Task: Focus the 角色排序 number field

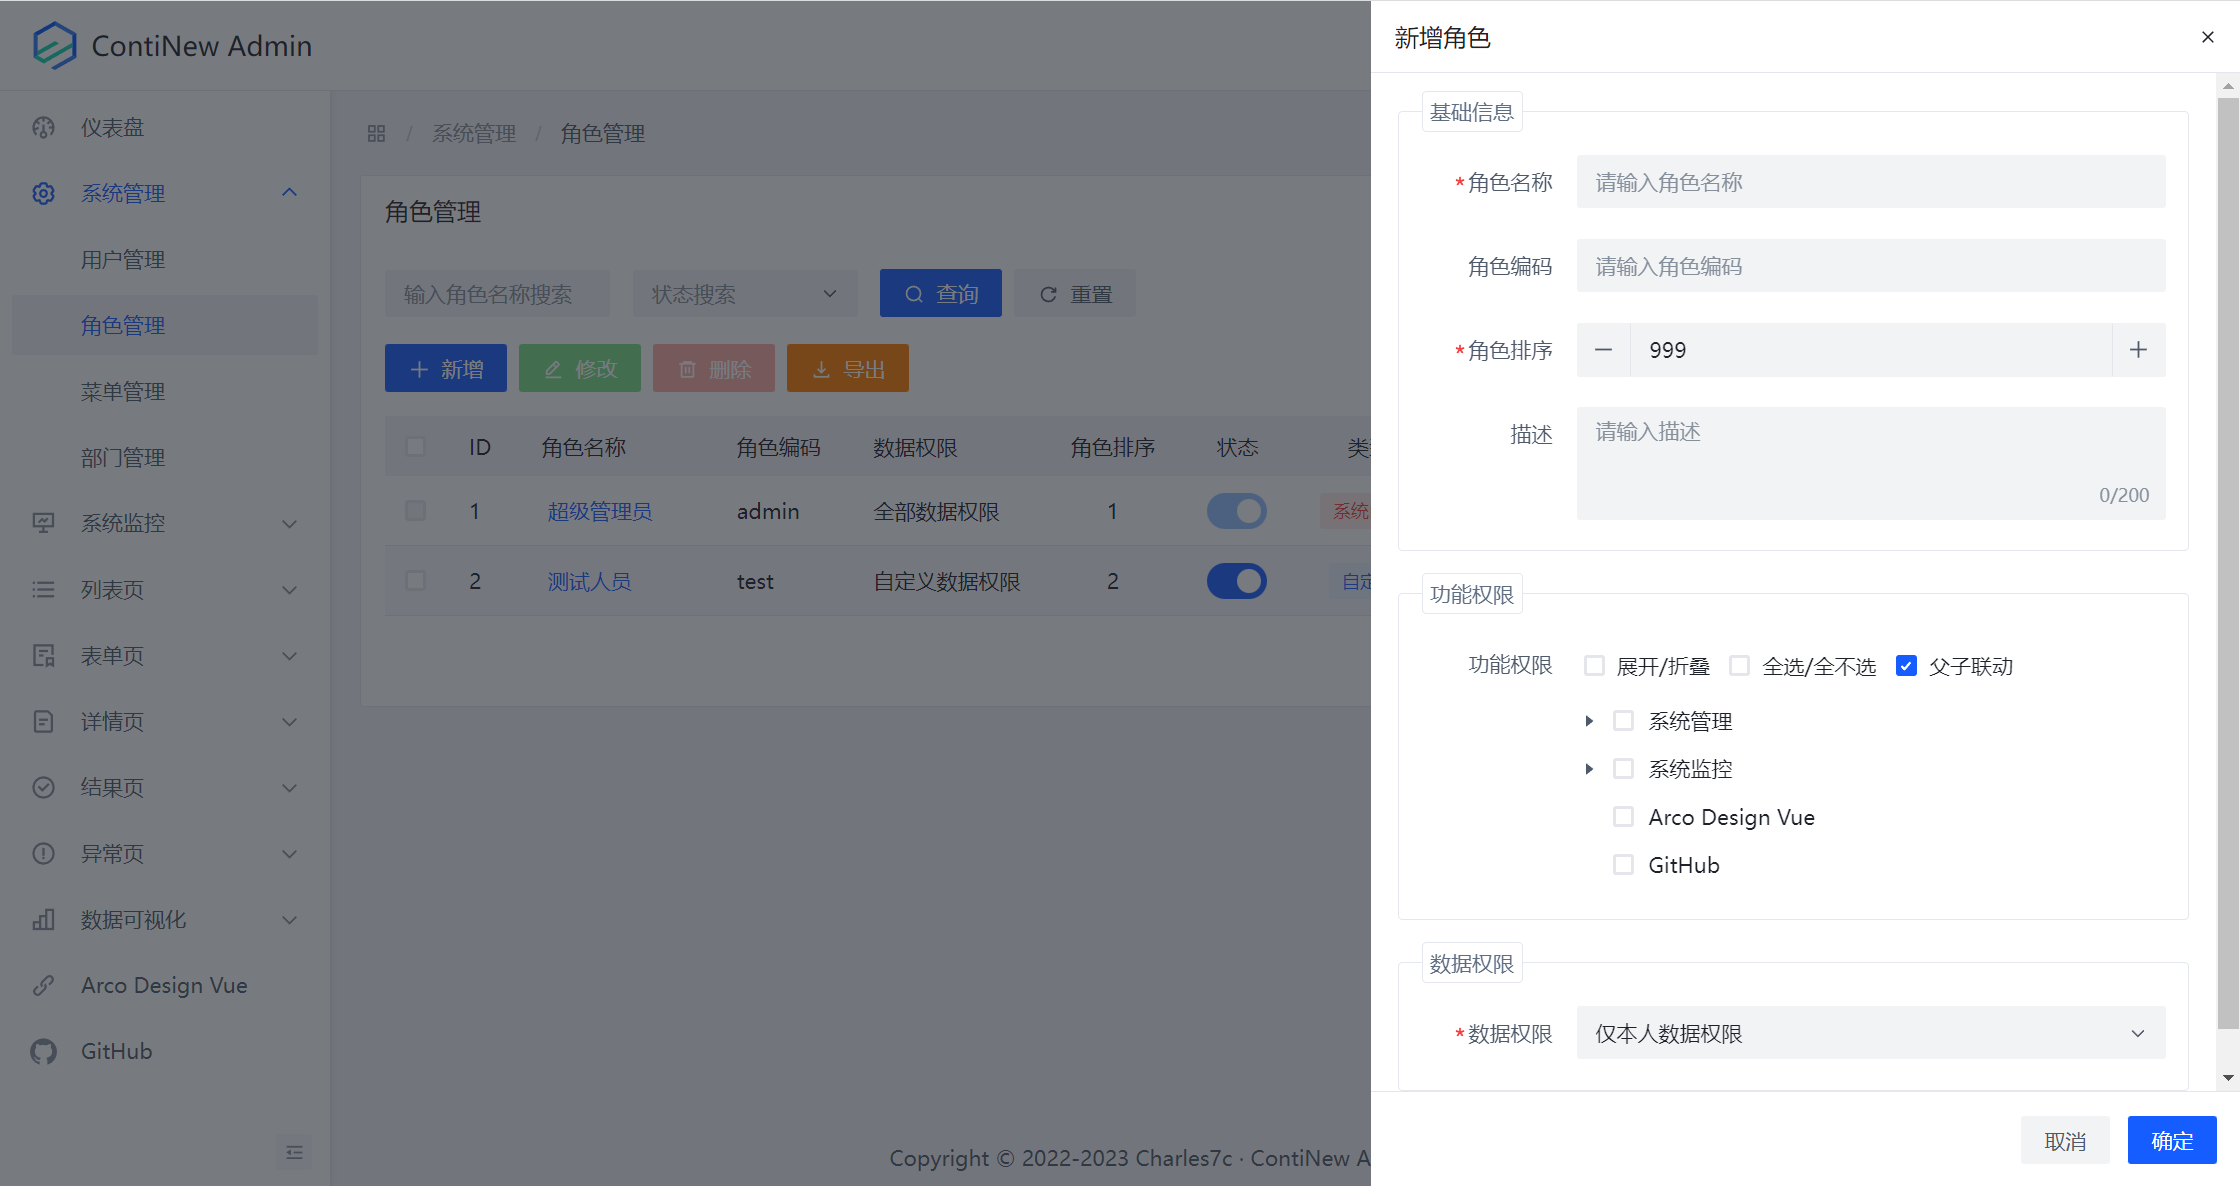Action: click(1871, 350)
